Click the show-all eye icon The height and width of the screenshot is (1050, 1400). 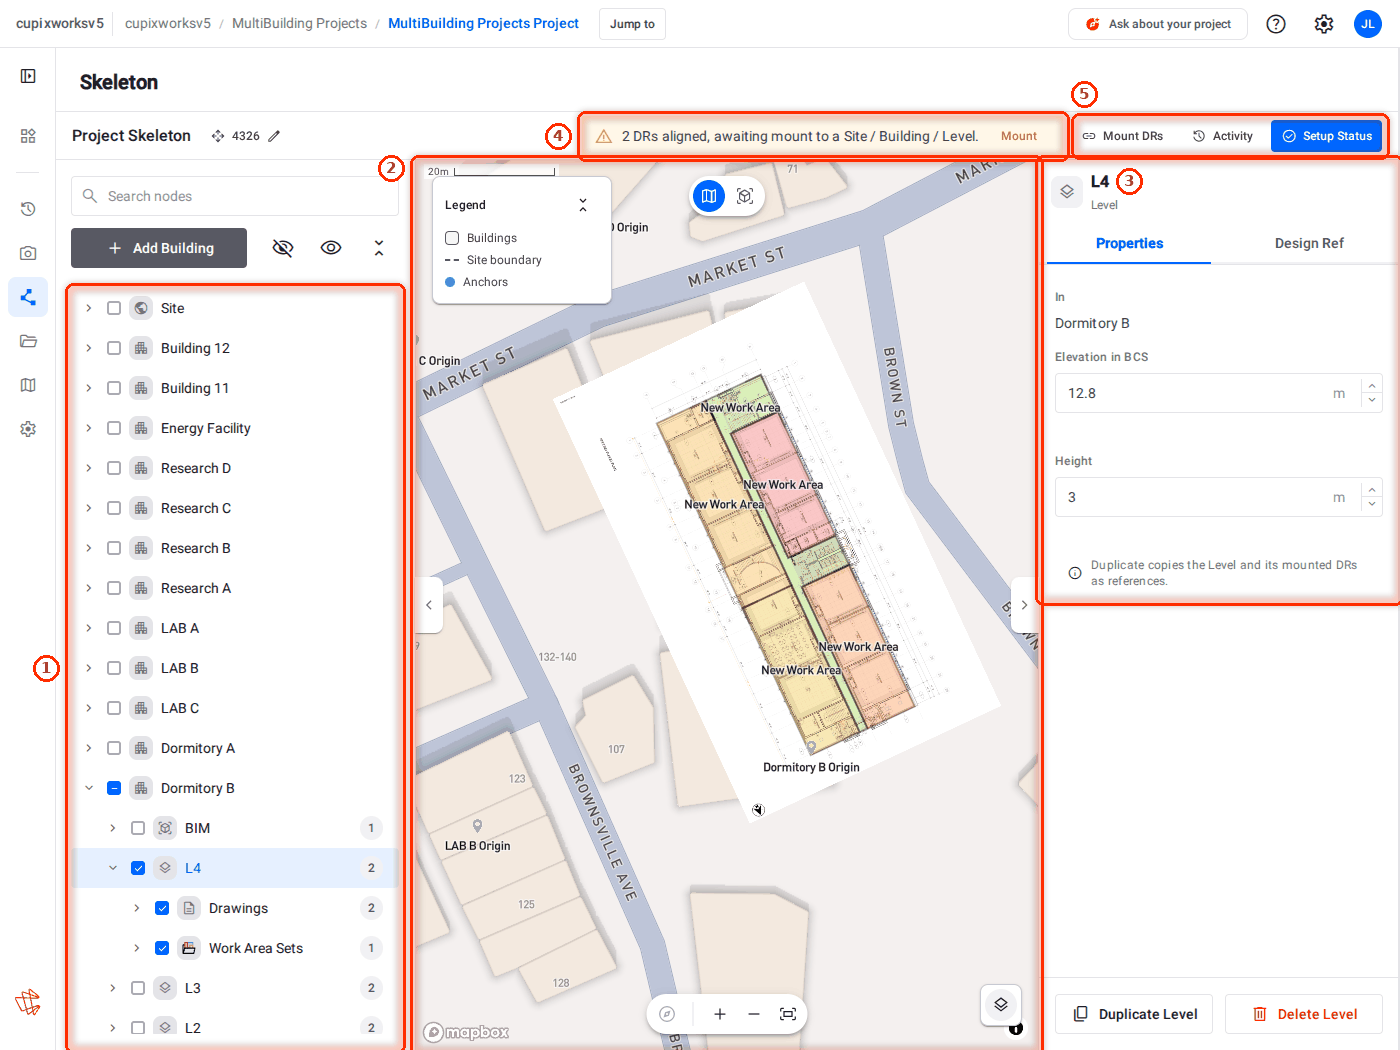(x=331, y=248)
